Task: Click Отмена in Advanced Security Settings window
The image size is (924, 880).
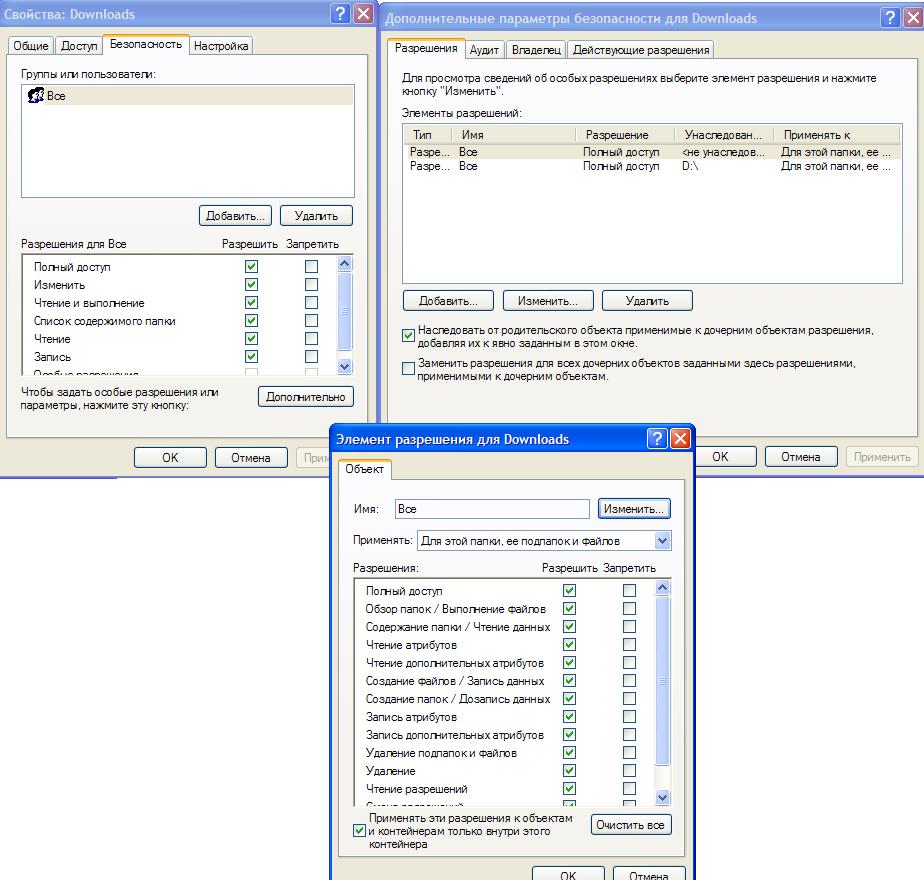Action: tap(801, 457)
